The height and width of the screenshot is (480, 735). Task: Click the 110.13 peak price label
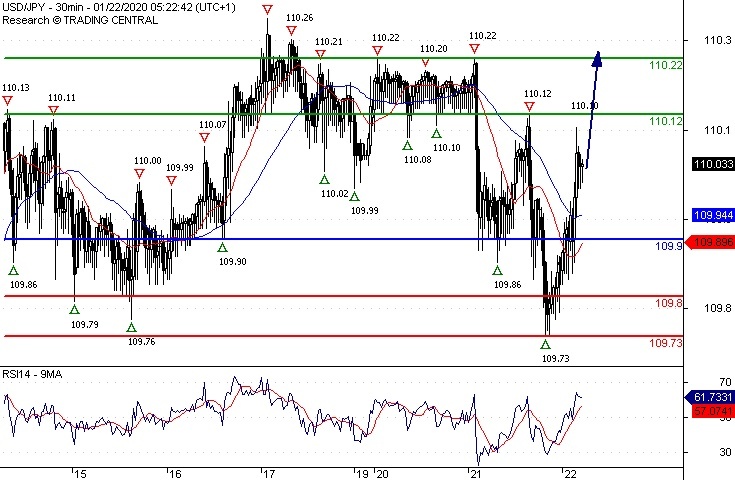(16, 88)
